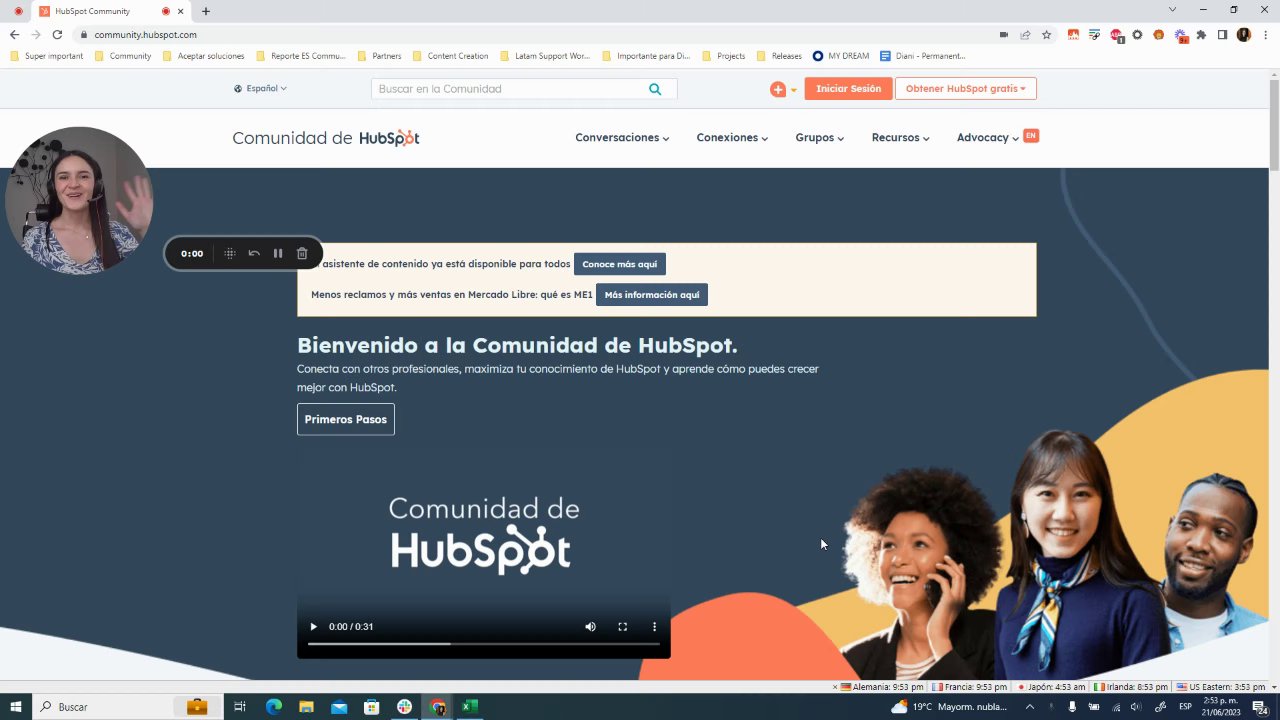
Task: Open Microsoft Edge from the taskbar
Action: coord(274,707)
